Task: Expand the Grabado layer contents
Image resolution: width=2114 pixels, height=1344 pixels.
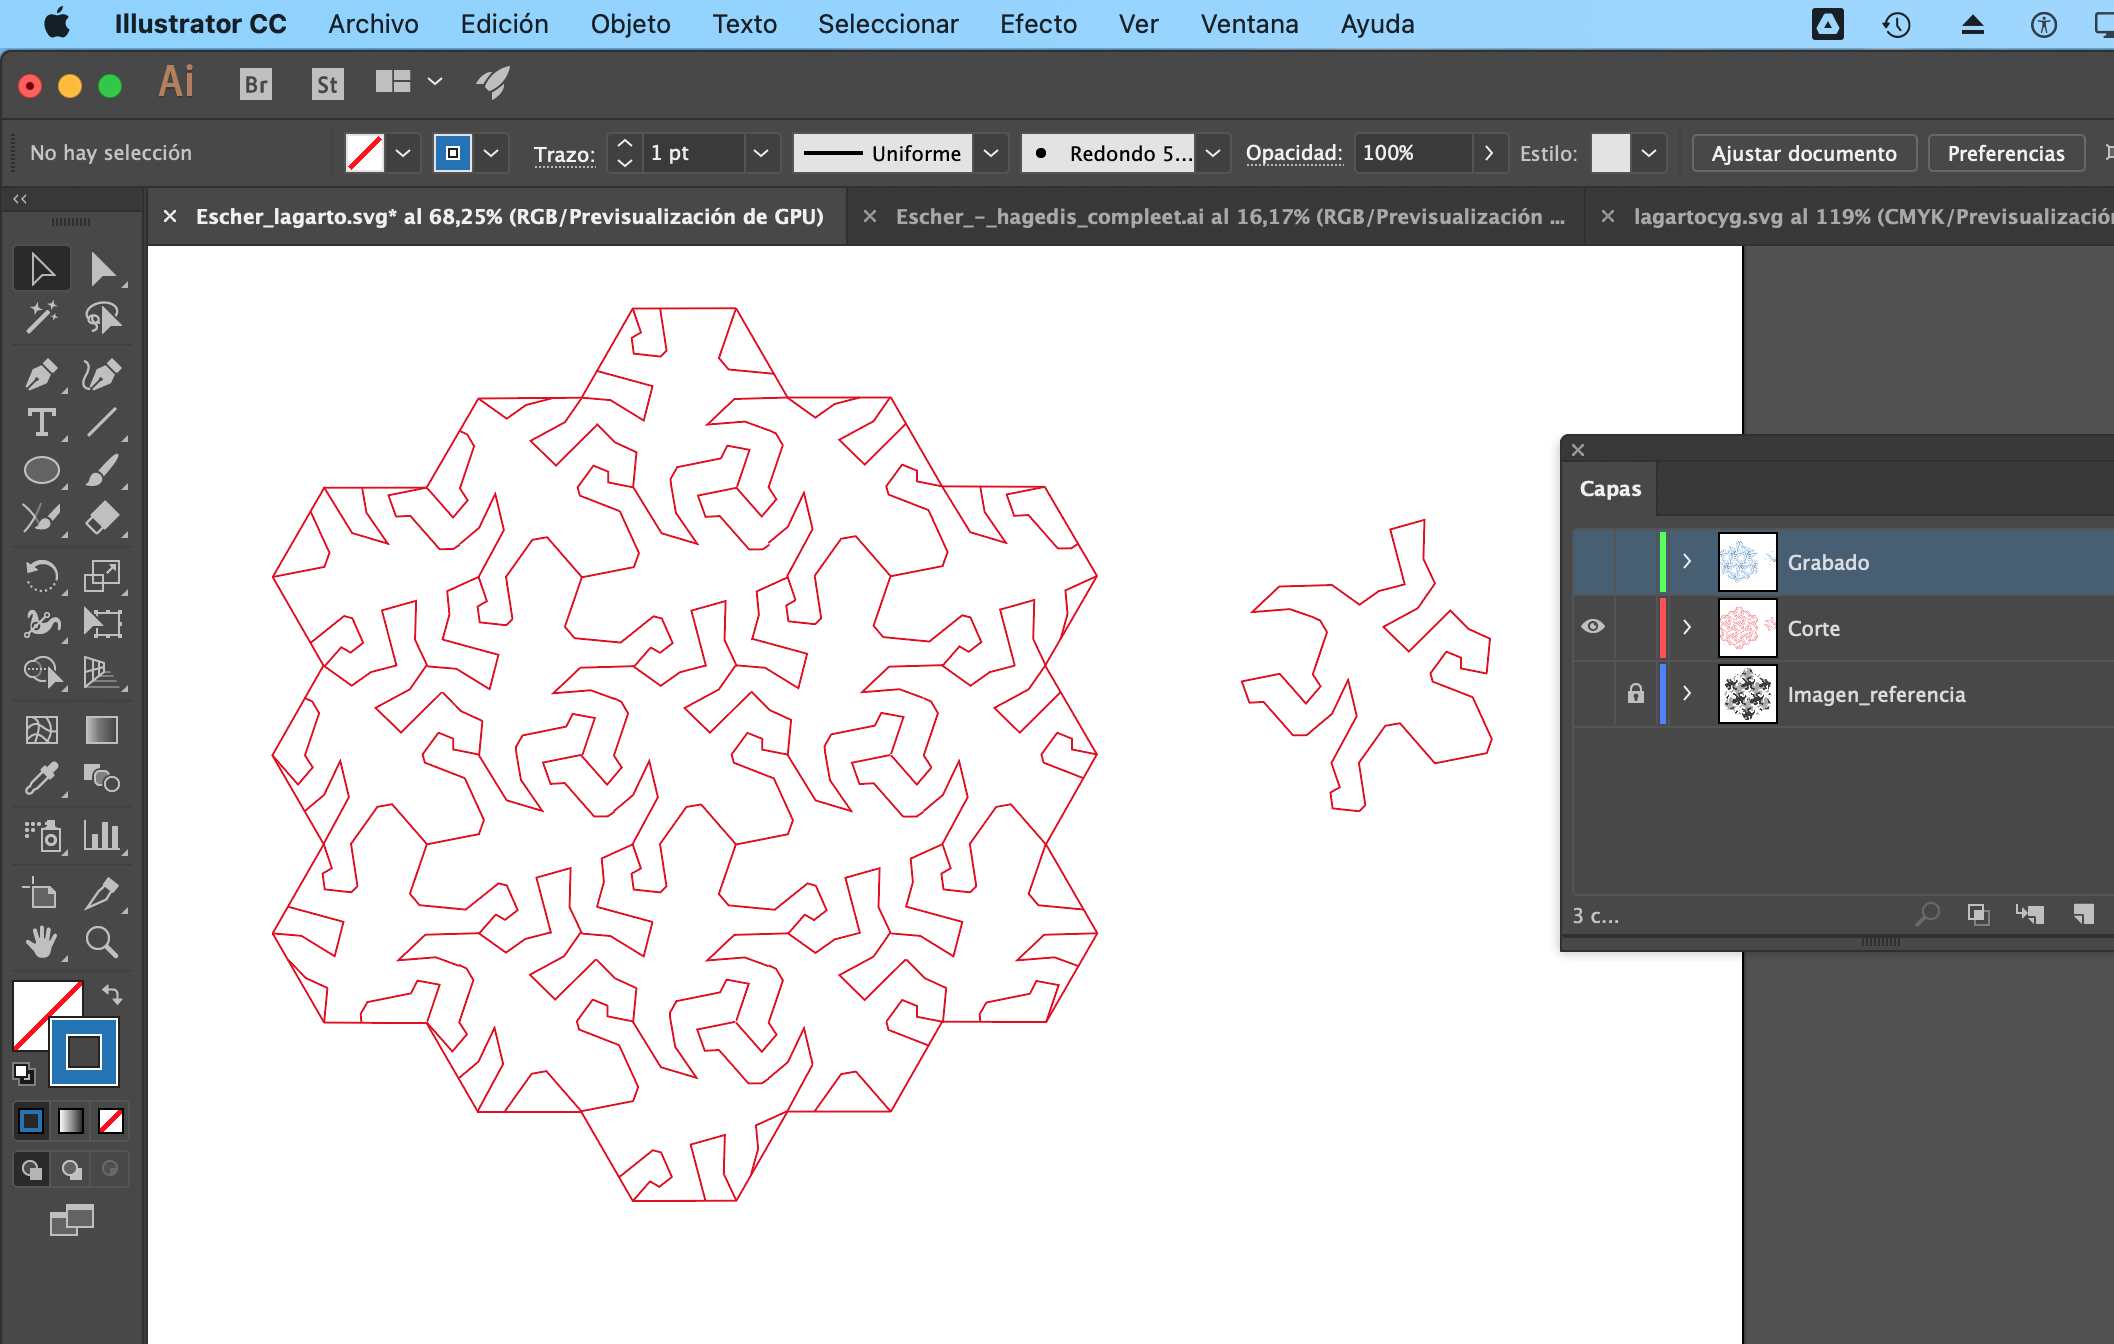Action: tap(1687, 561)
